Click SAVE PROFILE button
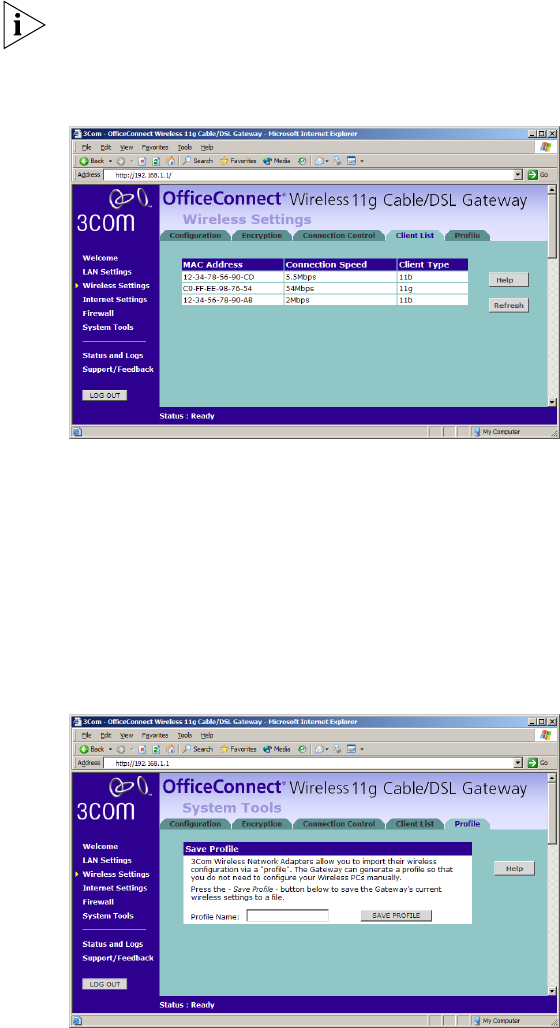 click(396, 915)
